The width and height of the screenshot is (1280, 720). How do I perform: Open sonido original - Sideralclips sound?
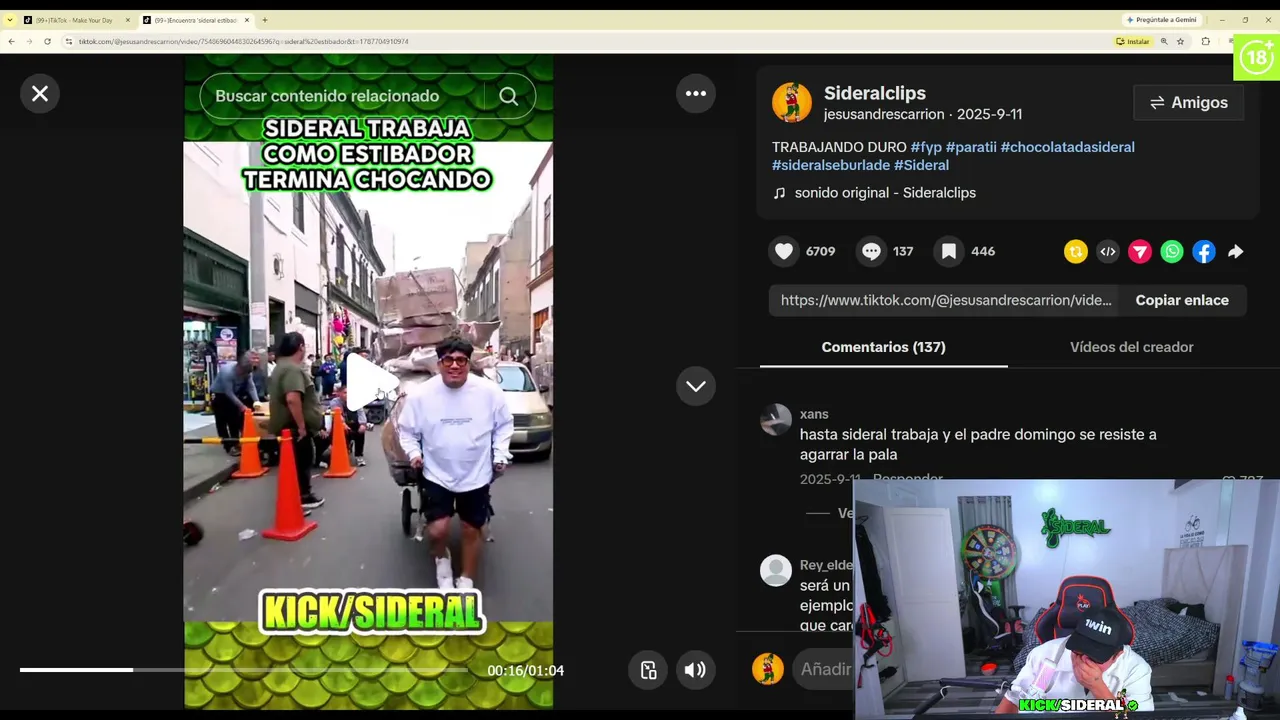[885, 193]
